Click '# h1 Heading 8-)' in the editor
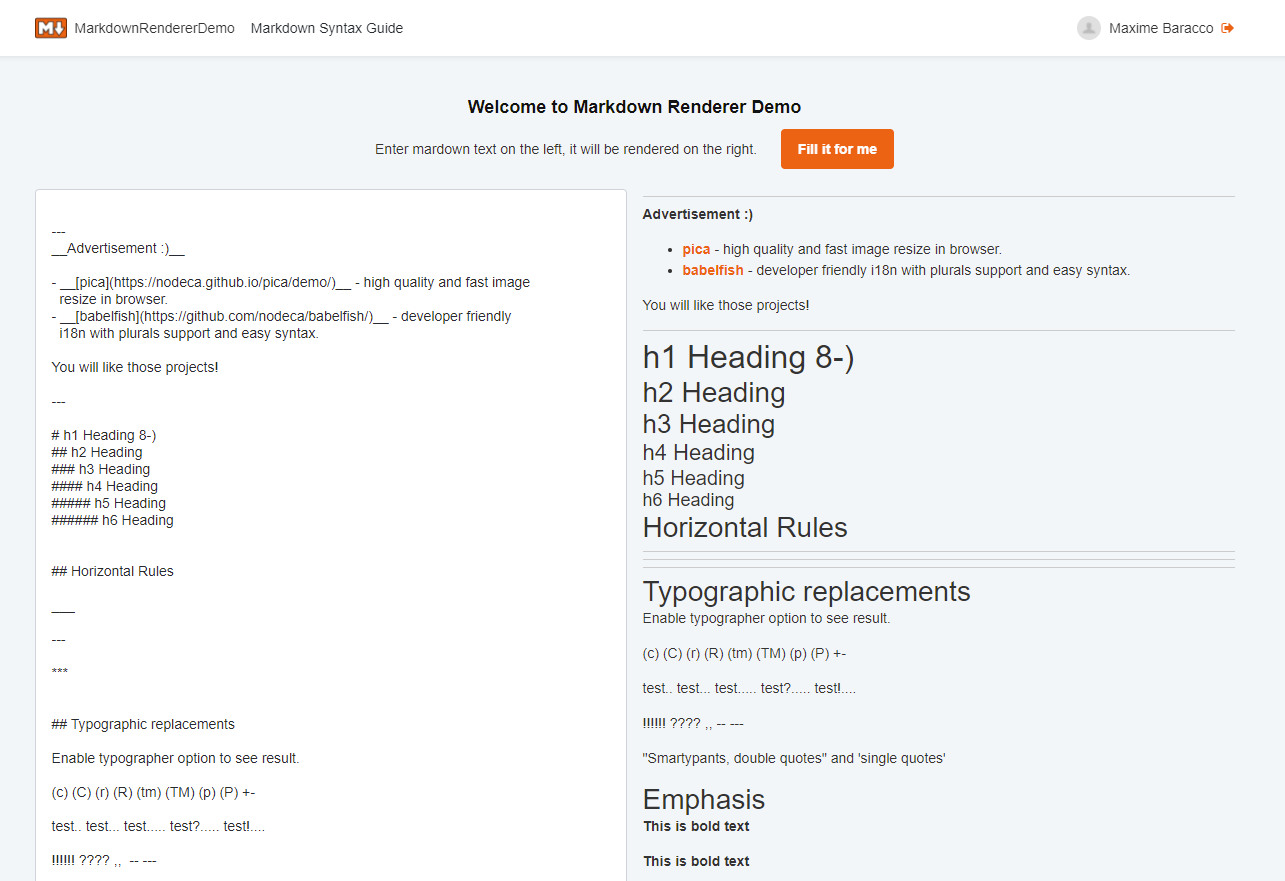The image size is (1285, 881). (x=104, y=435)
